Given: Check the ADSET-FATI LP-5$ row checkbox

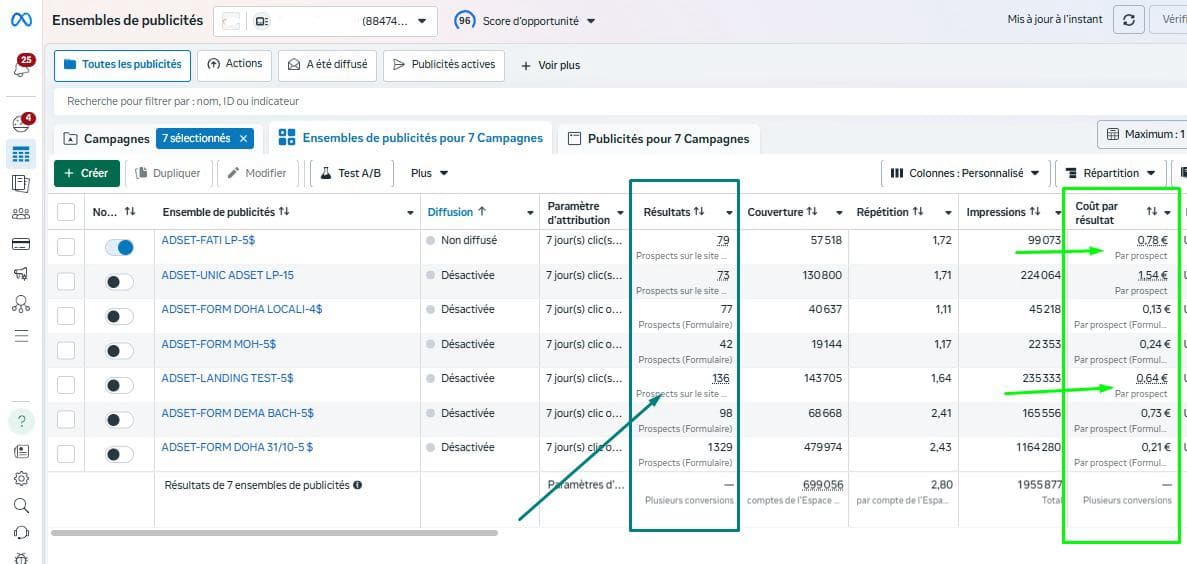Looking at the screenshot, I should [66, 247].
